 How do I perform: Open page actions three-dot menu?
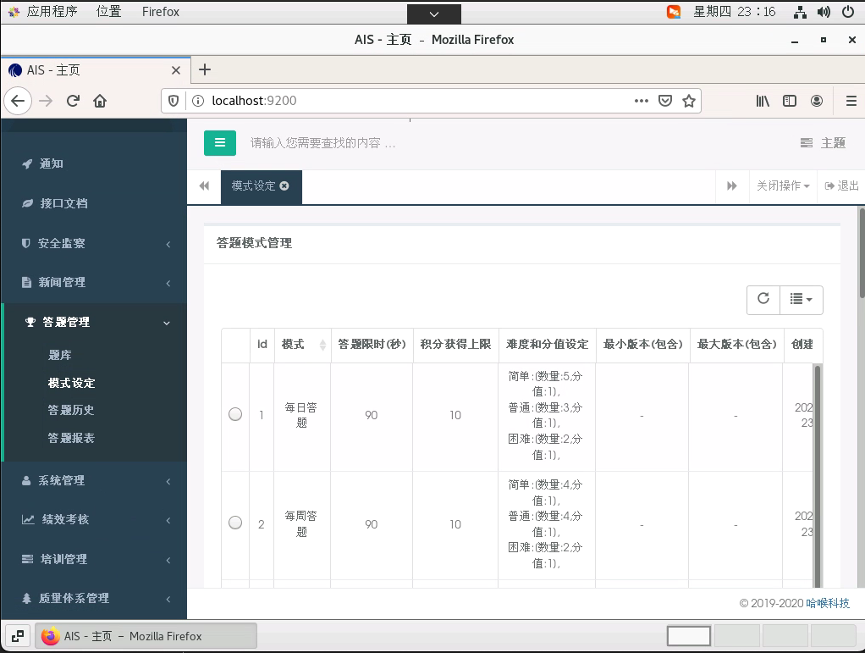tap(641, 101)
